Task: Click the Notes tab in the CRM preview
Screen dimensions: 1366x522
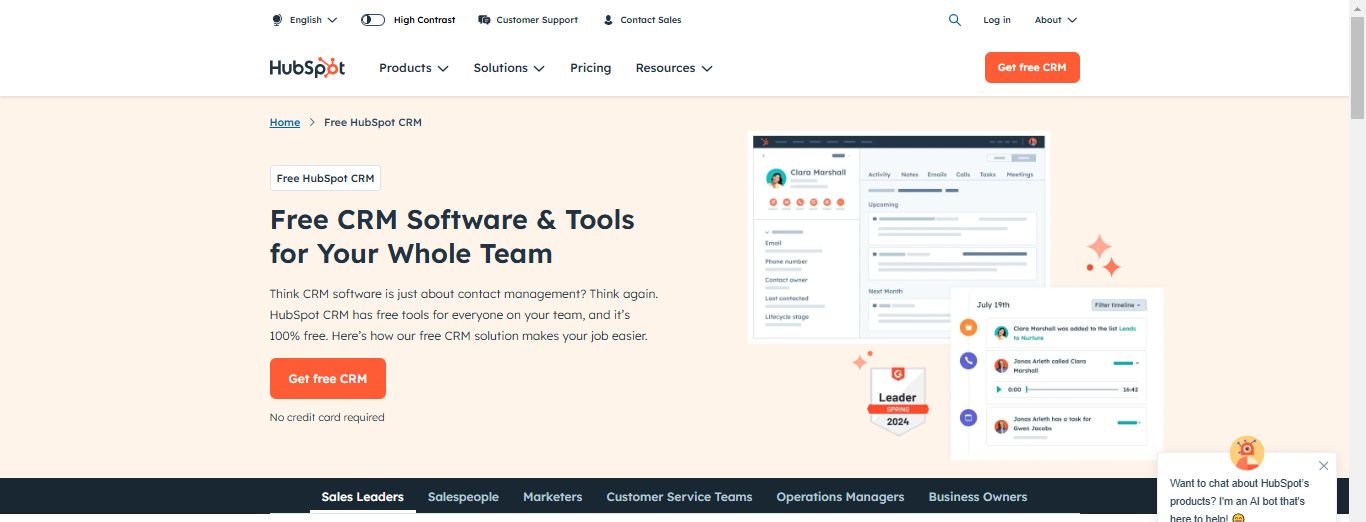Action: pos(909,174)
